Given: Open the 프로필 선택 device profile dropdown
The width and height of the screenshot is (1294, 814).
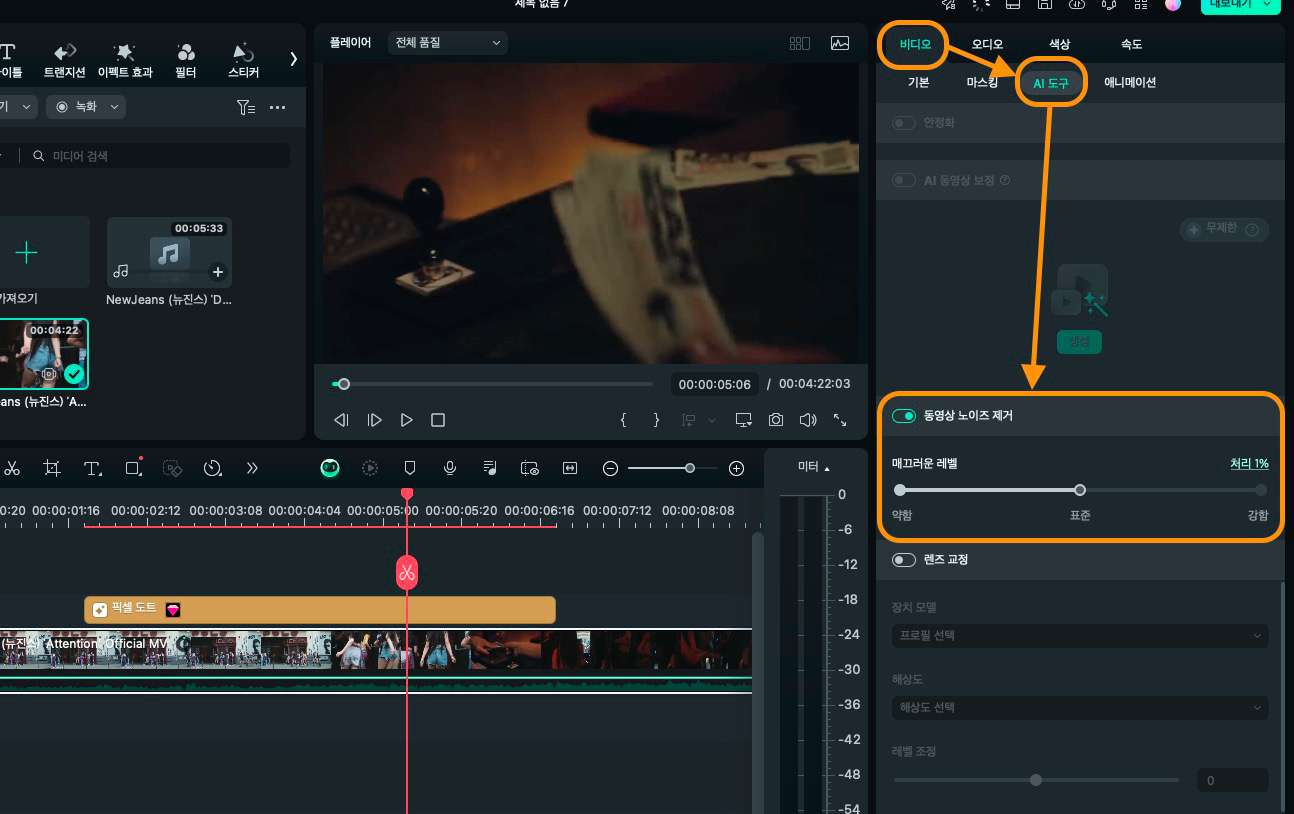Looking at the screenshot, I should (x=1080, y=635).
